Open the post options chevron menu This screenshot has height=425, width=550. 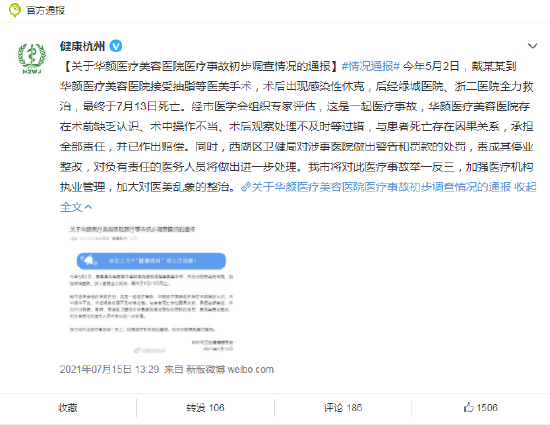(532, 46)
